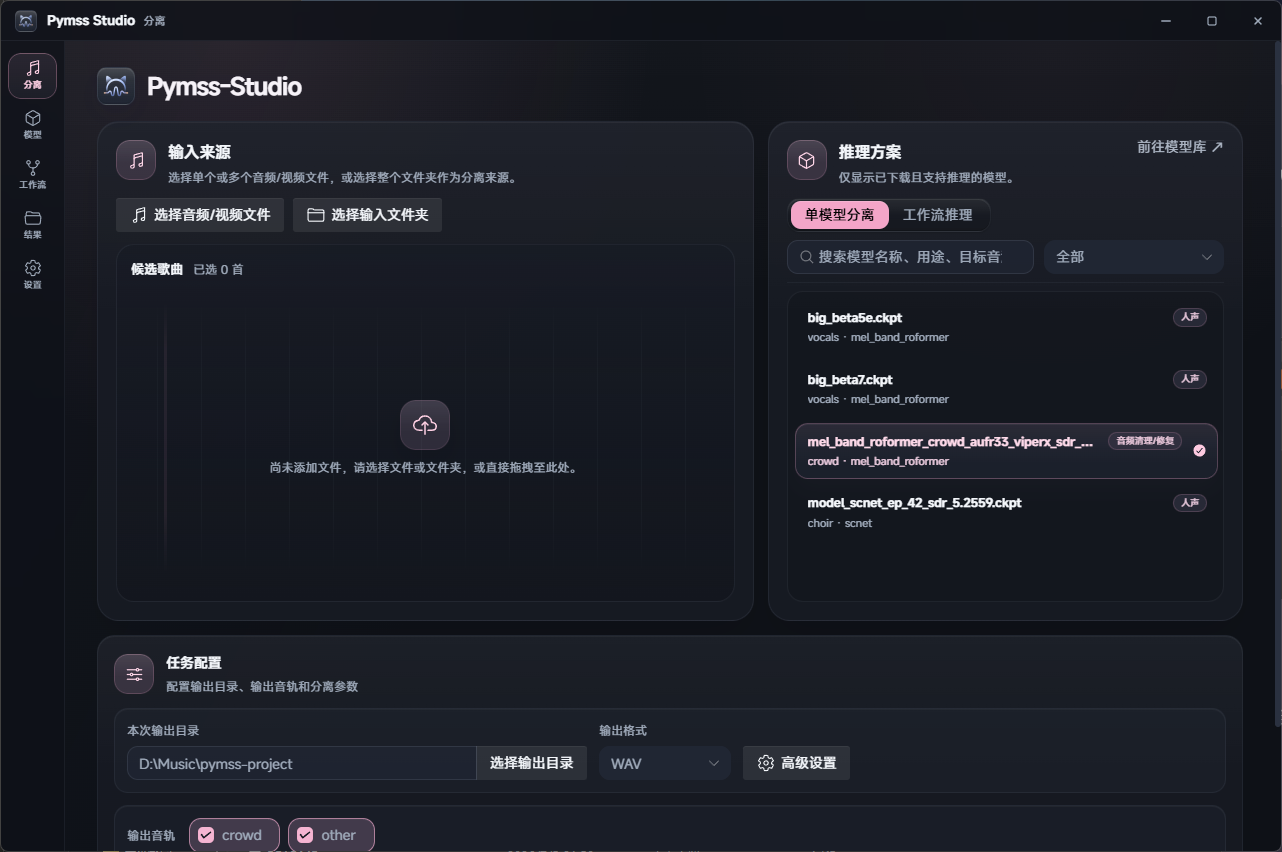Select the model_scnet_ep_42_sdr_5.2559.ckpt model
This screenshot has height=852, width=1282.
pos(1006,513)
